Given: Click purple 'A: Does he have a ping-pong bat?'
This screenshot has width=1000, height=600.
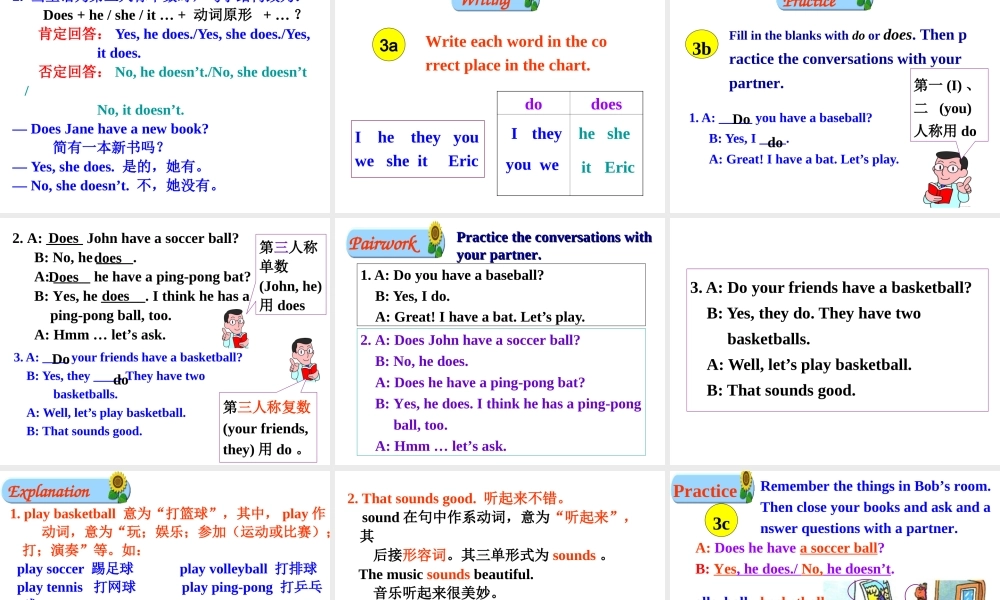Looking at the screenshot, I should point(480,383).
